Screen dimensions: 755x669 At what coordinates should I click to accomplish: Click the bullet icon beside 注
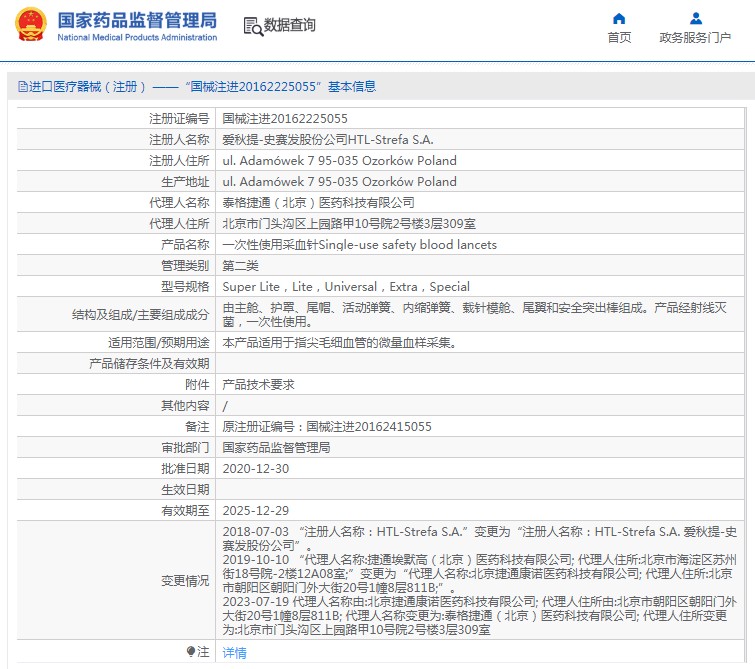pyautogui.click(x=191, y=651)
